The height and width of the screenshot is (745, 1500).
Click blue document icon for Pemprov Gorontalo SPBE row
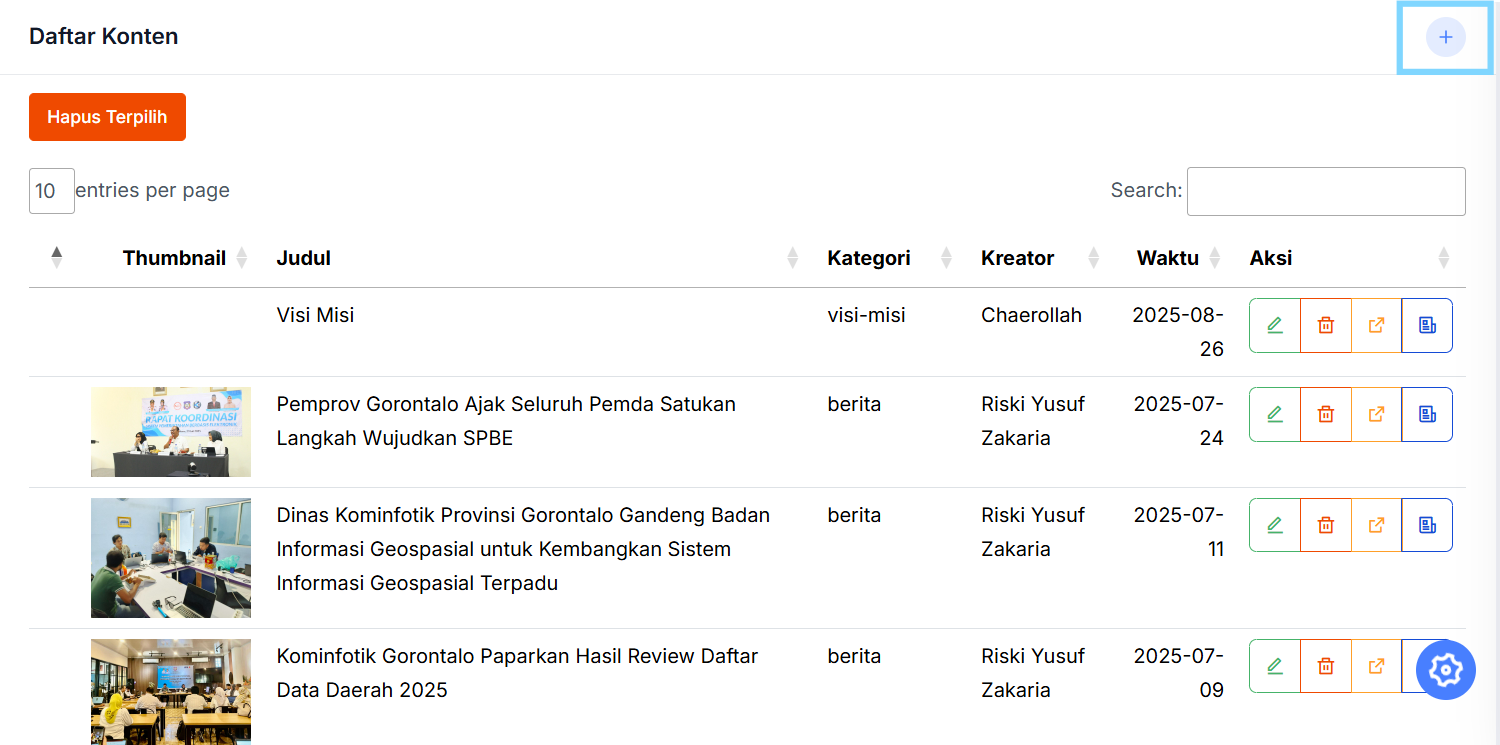click(1427, 414)
